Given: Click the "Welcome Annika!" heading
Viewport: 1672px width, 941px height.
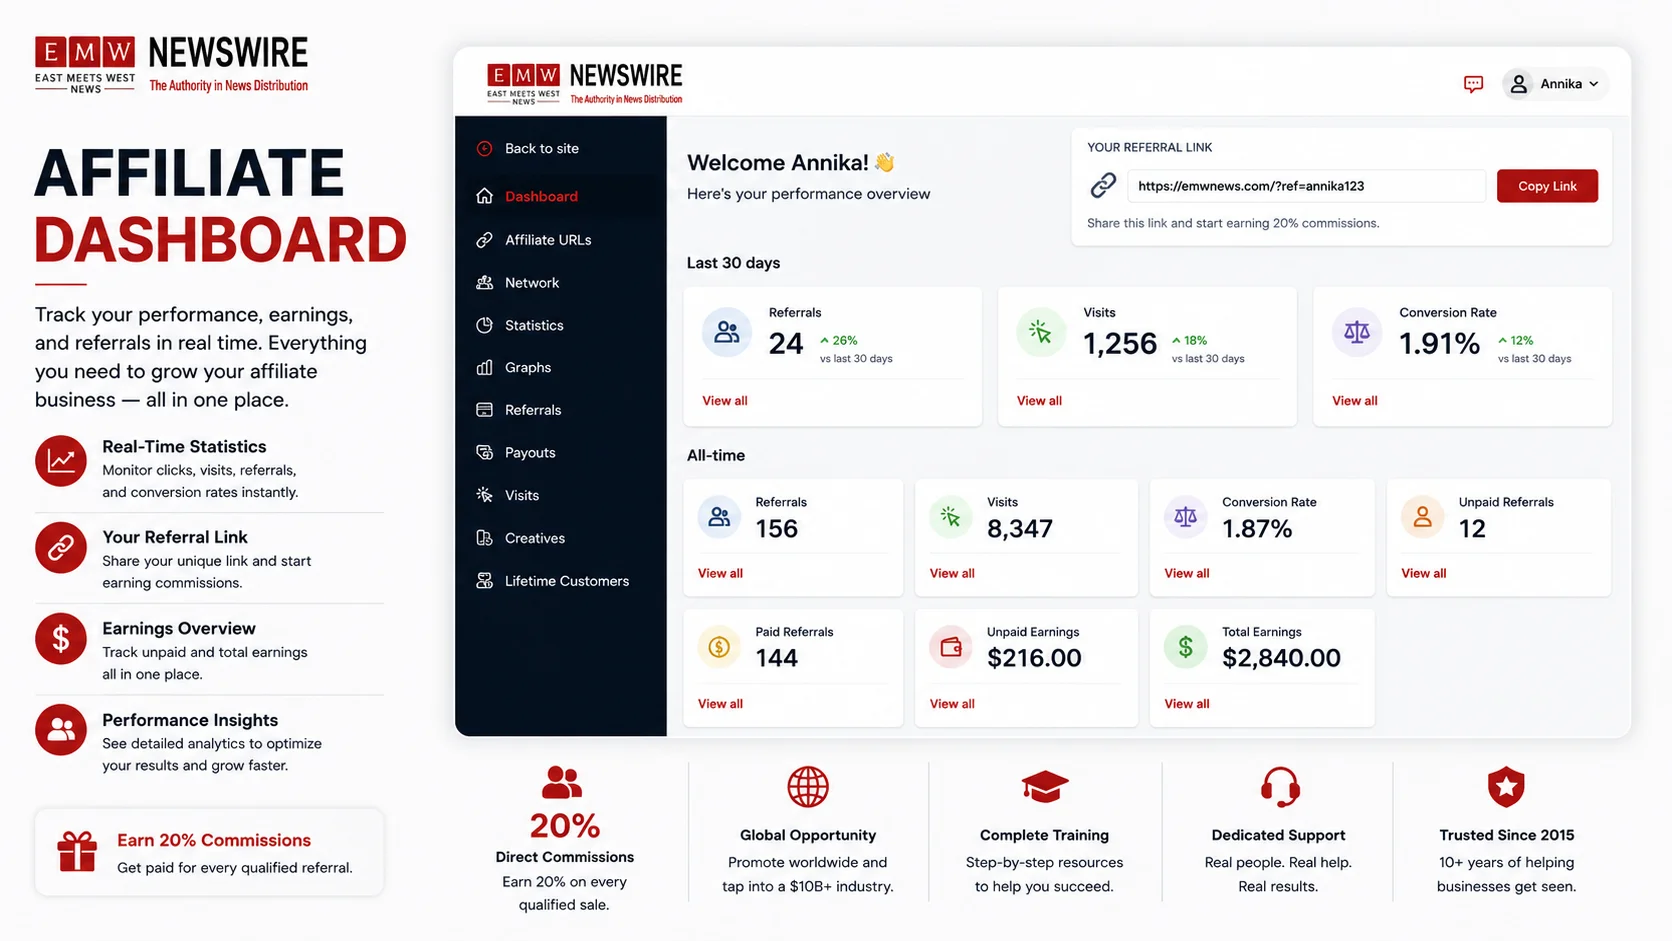Looking at the screenshot, I should (x=778, y=163).
